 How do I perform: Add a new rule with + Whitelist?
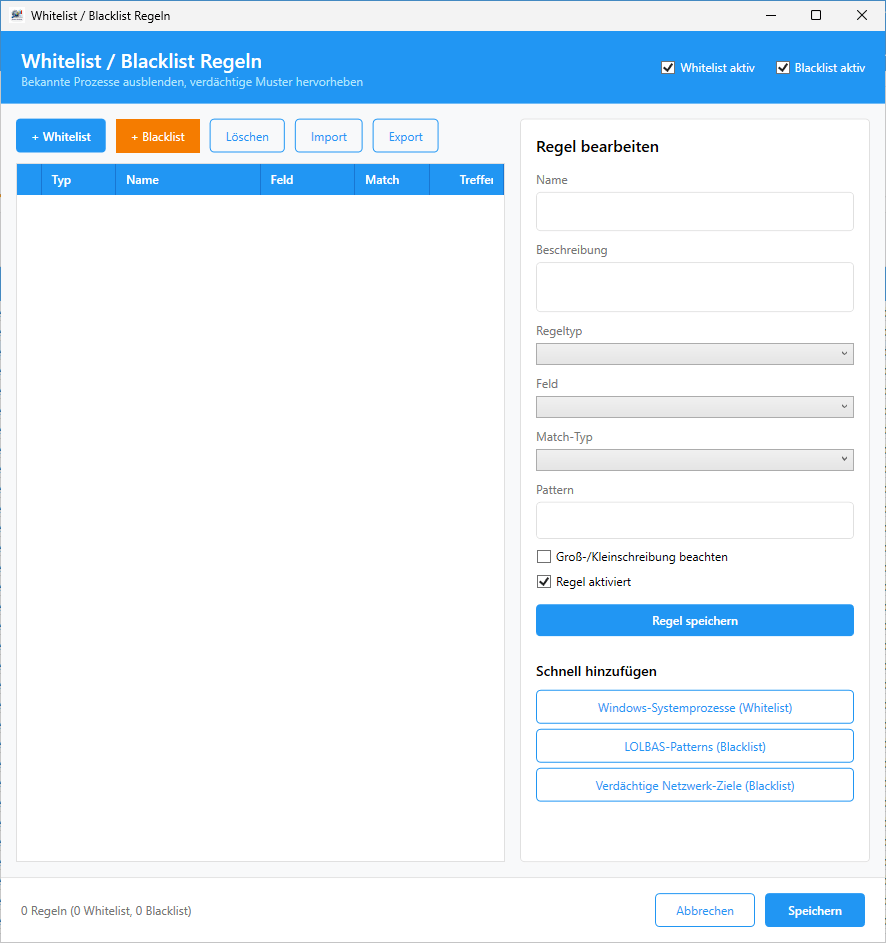(x=60, y=135)
